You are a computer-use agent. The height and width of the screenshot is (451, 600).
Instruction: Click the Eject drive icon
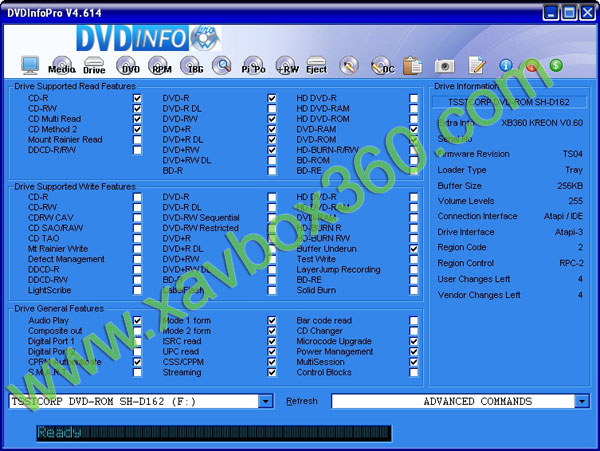point(316,65)
